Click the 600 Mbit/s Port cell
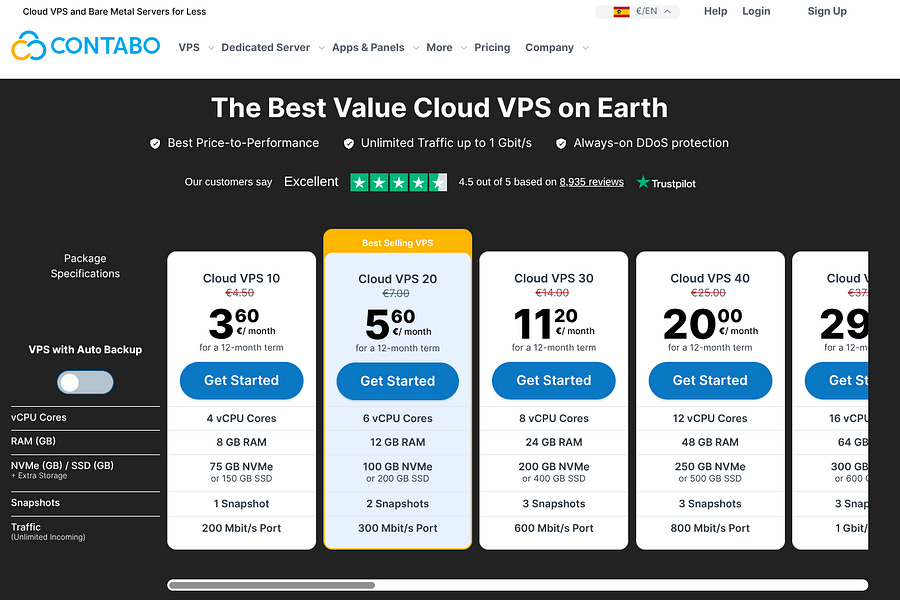This screenshot has height=600, width=900. pos(554,528)
